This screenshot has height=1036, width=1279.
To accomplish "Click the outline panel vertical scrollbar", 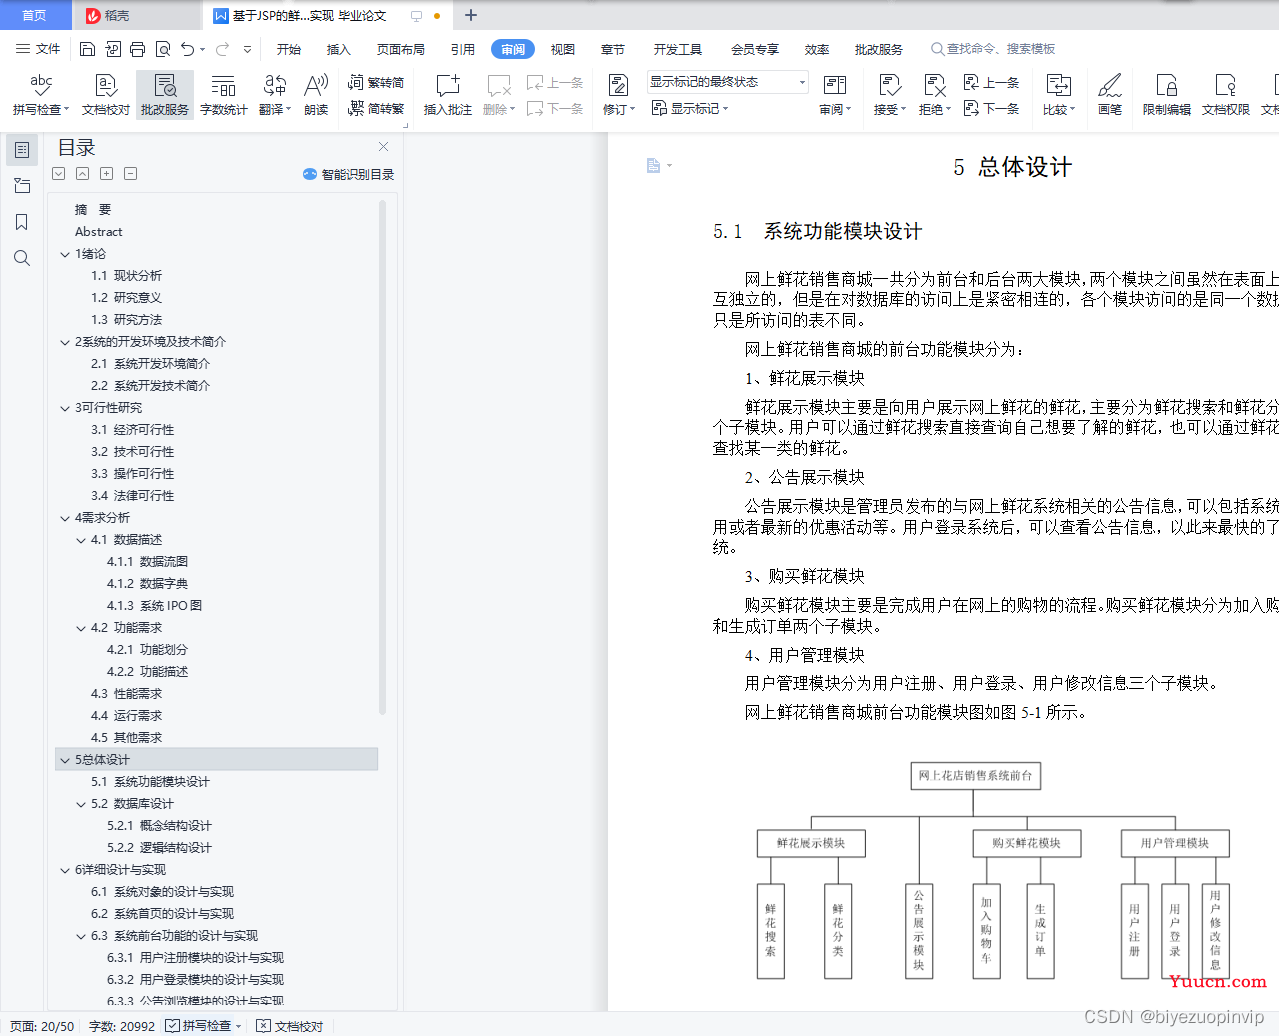I will (x=383, y=457).
